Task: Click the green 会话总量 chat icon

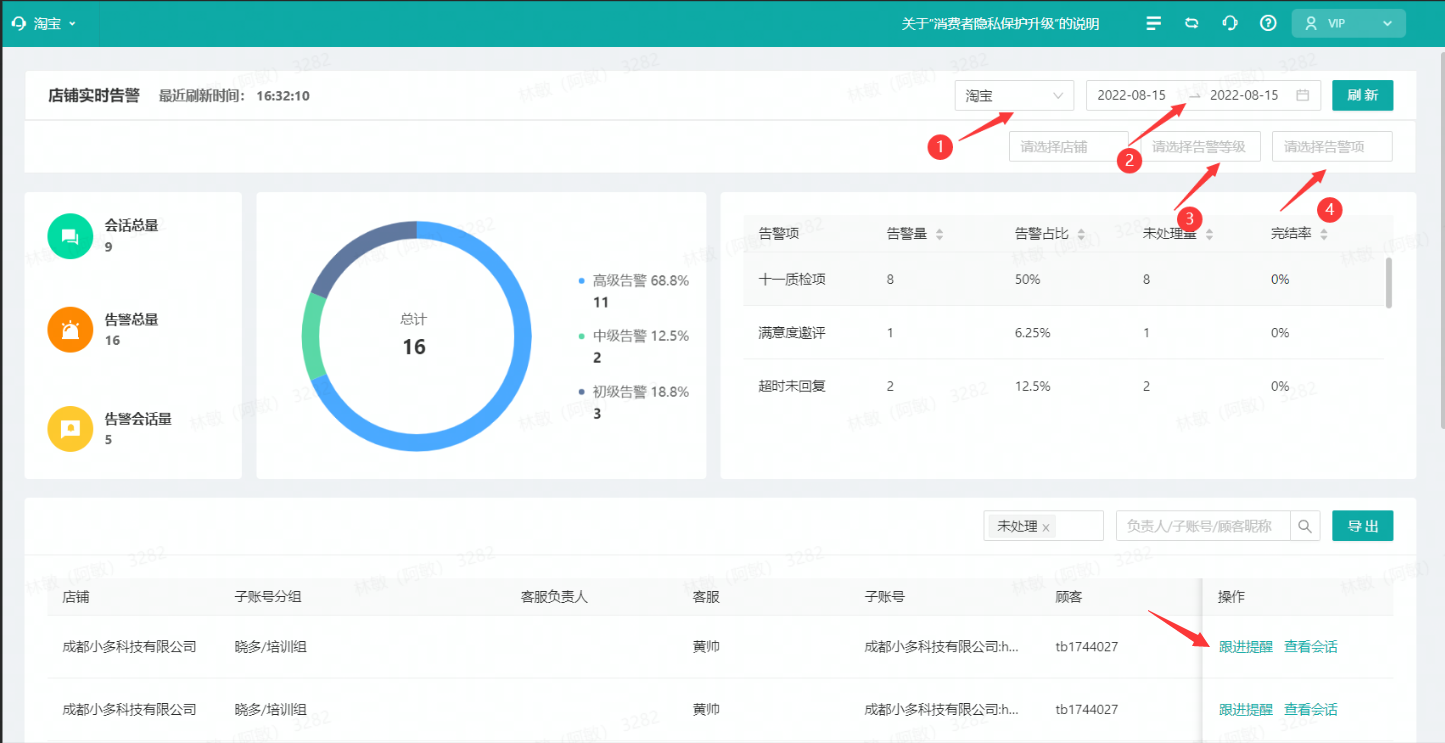Action: (x=70, y=236)
